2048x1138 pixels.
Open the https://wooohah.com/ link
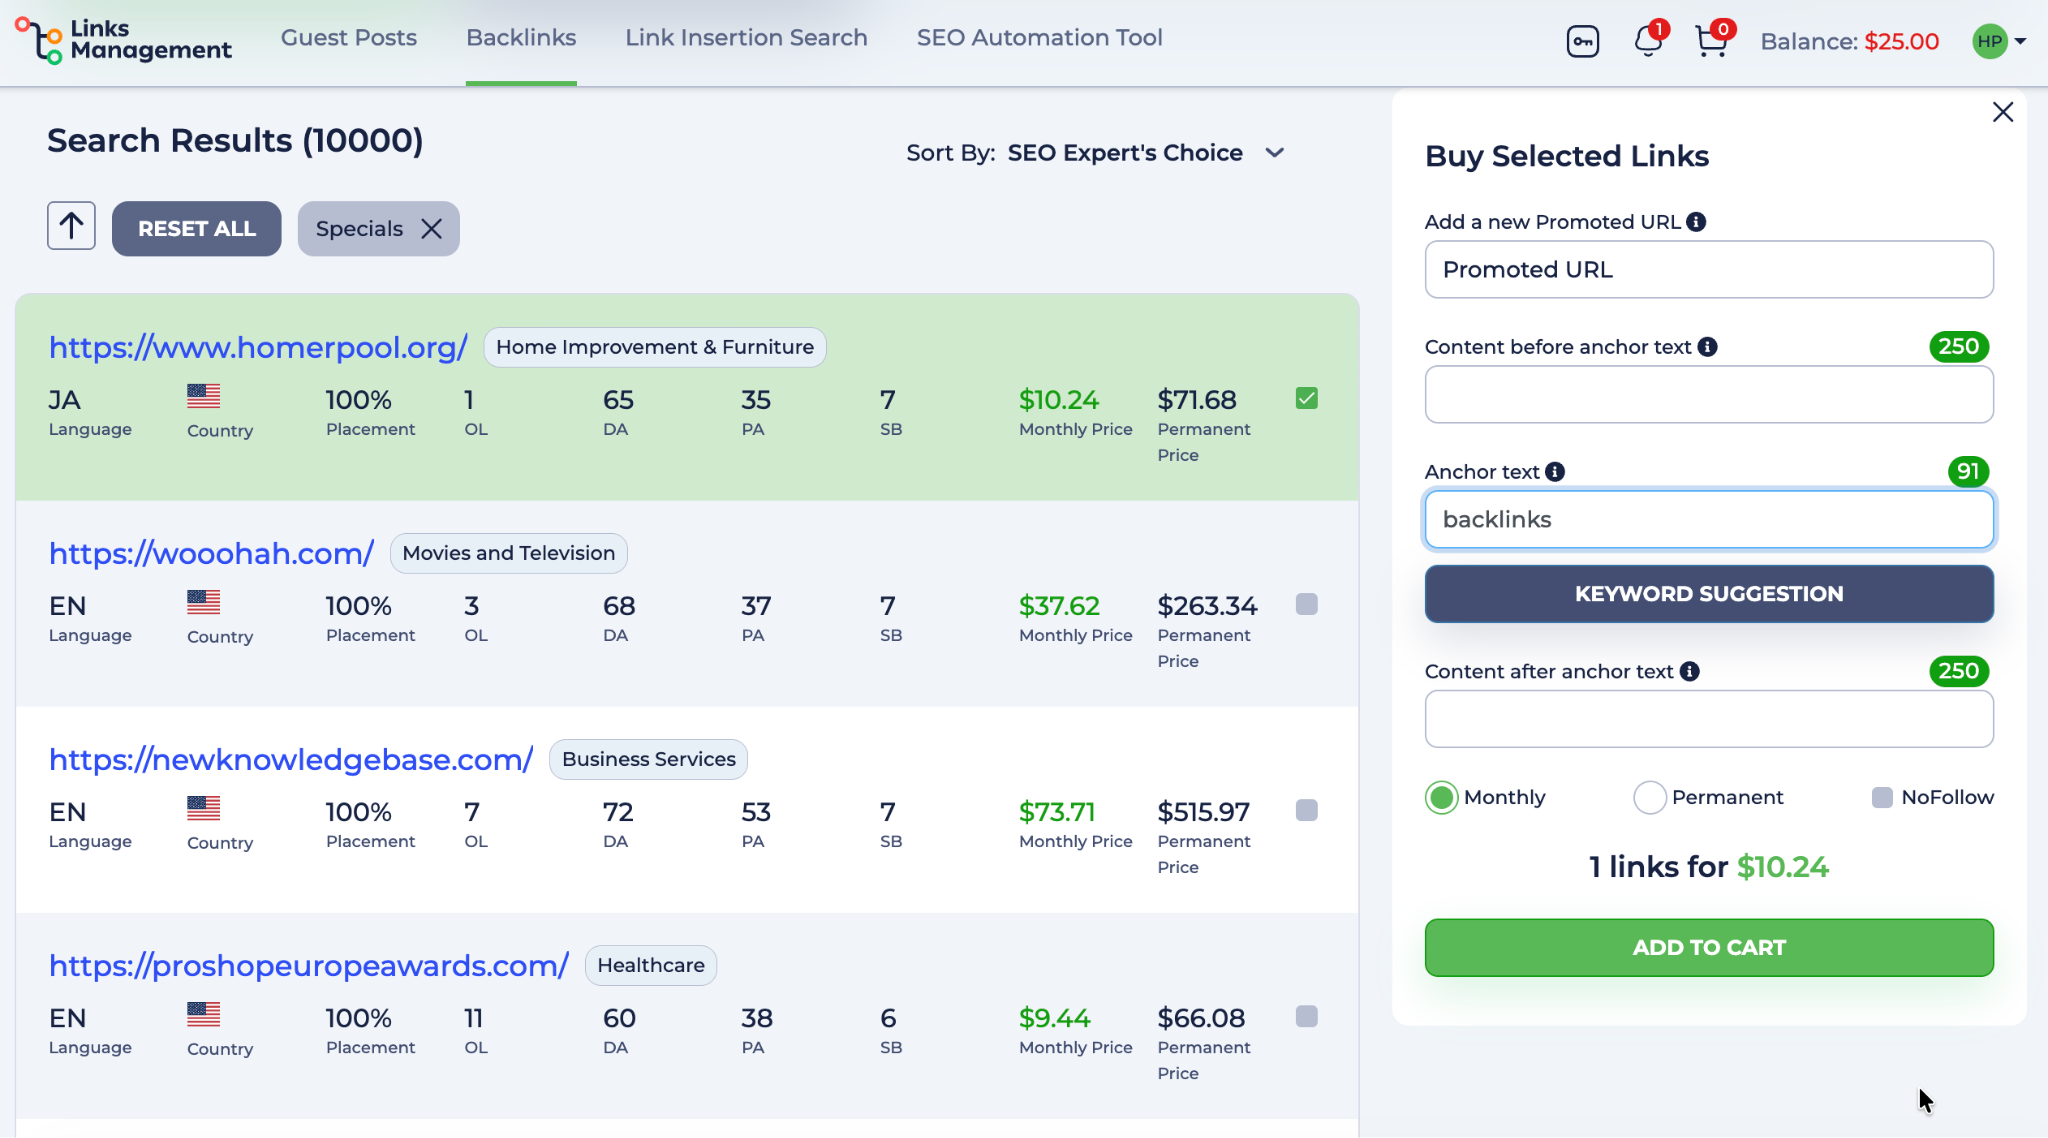tap(211, 554)
